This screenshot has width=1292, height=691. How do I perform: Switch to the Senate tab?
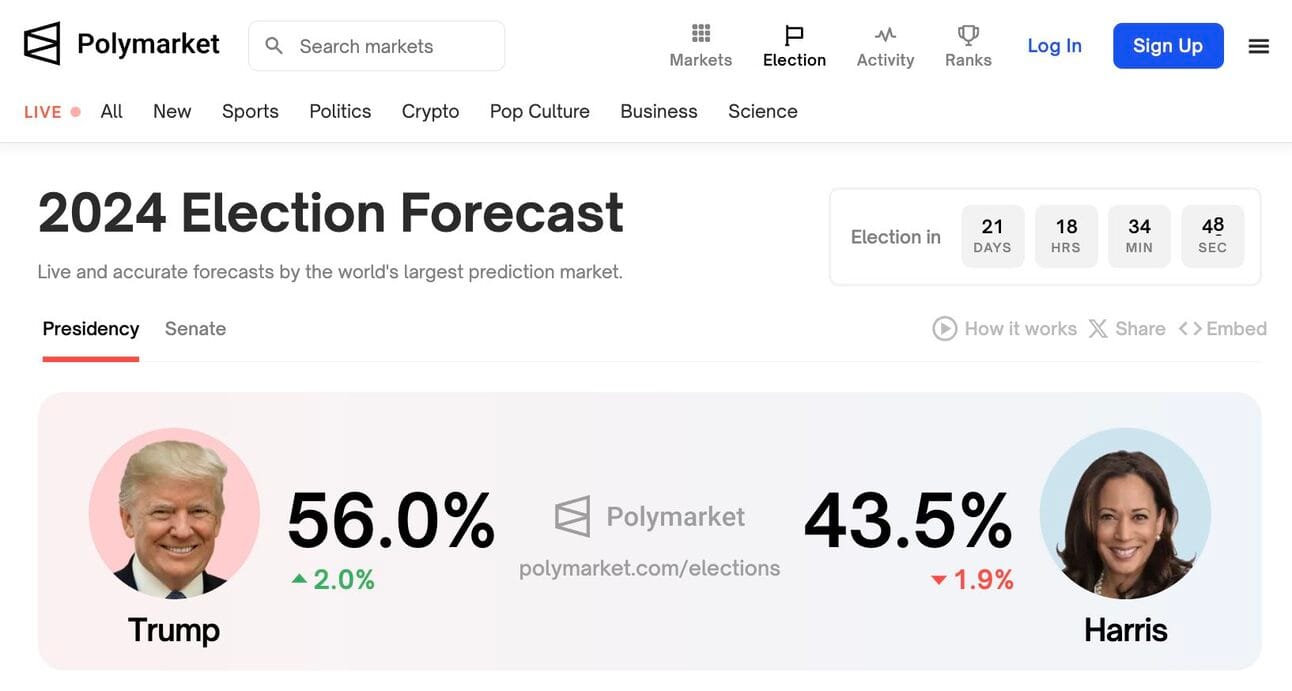pos(195,329)
